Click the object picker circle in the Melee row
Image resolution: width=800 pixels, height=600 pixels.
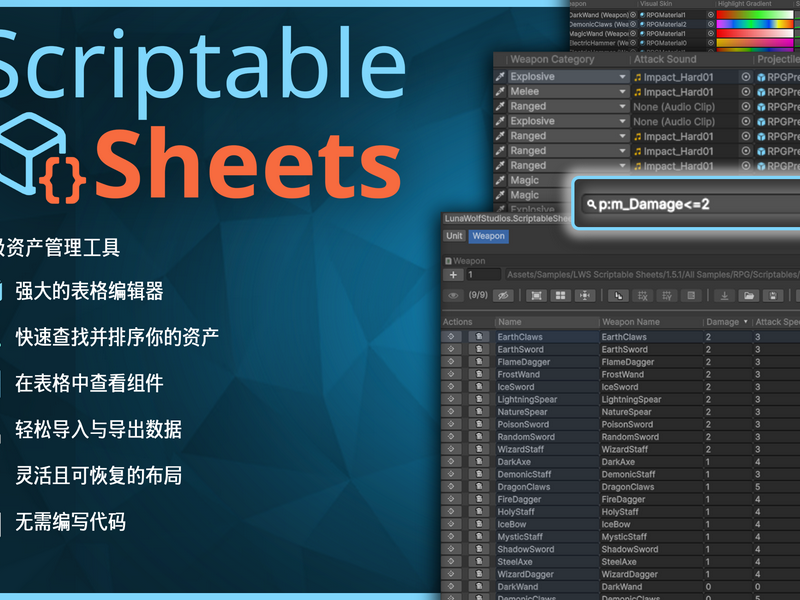(x=745, y=92)
